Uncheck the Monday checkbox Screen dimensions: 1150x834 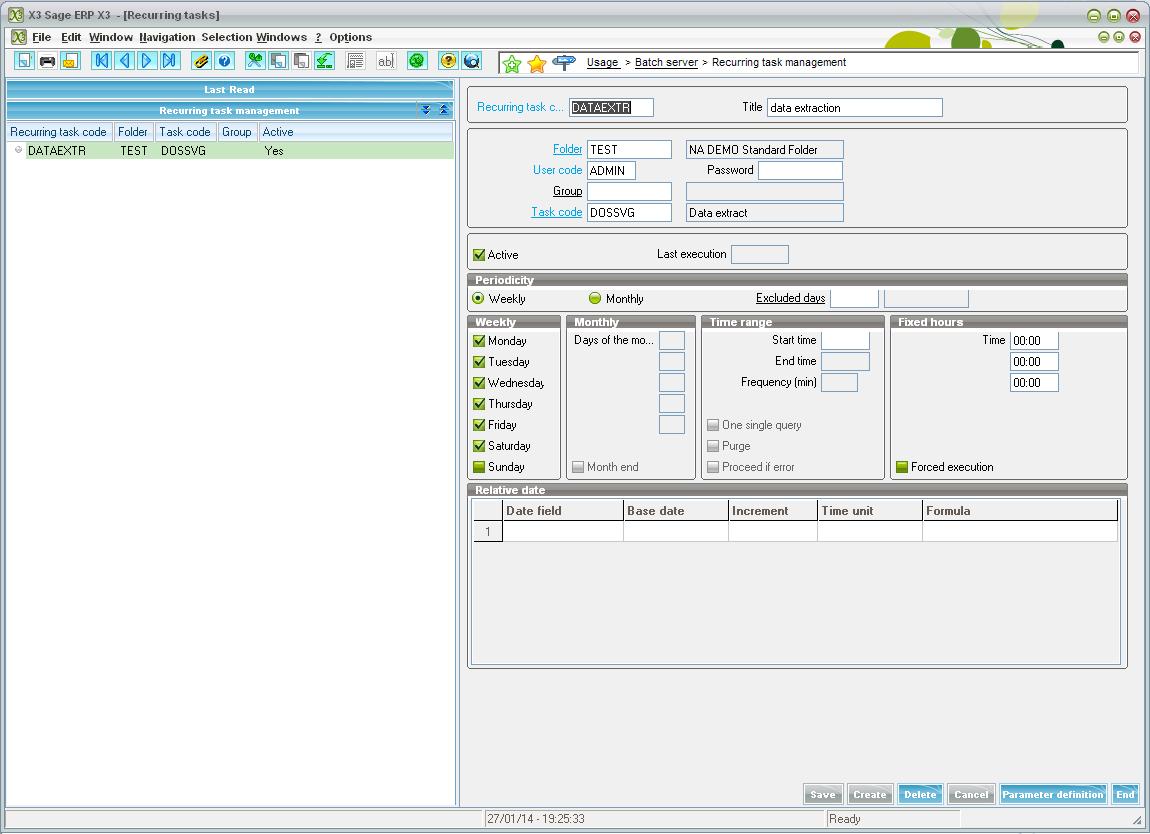(479, 340)
